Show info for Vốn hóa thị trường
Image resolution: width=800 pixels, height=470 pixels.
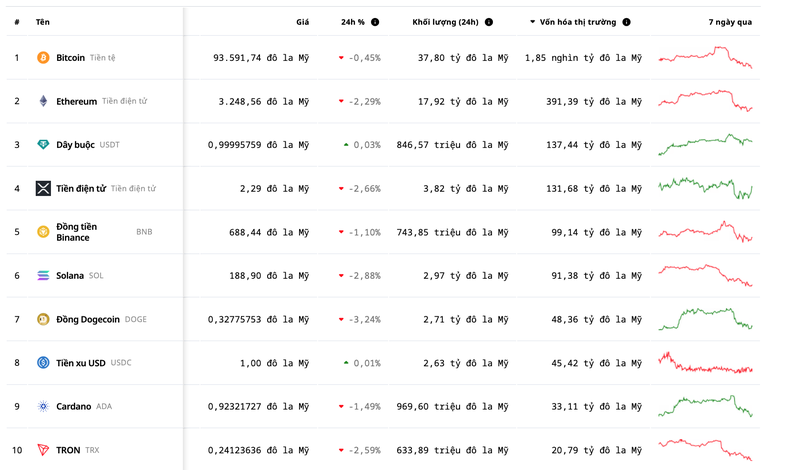pyautogui.click(x=626, y=21)
